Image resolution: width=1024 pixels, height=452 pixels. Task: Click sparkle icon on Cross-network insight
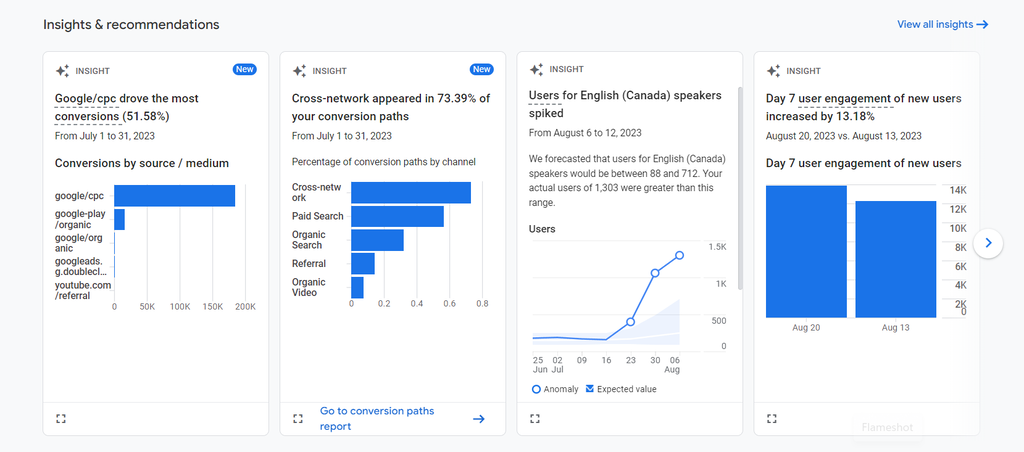tap(299, 71)
